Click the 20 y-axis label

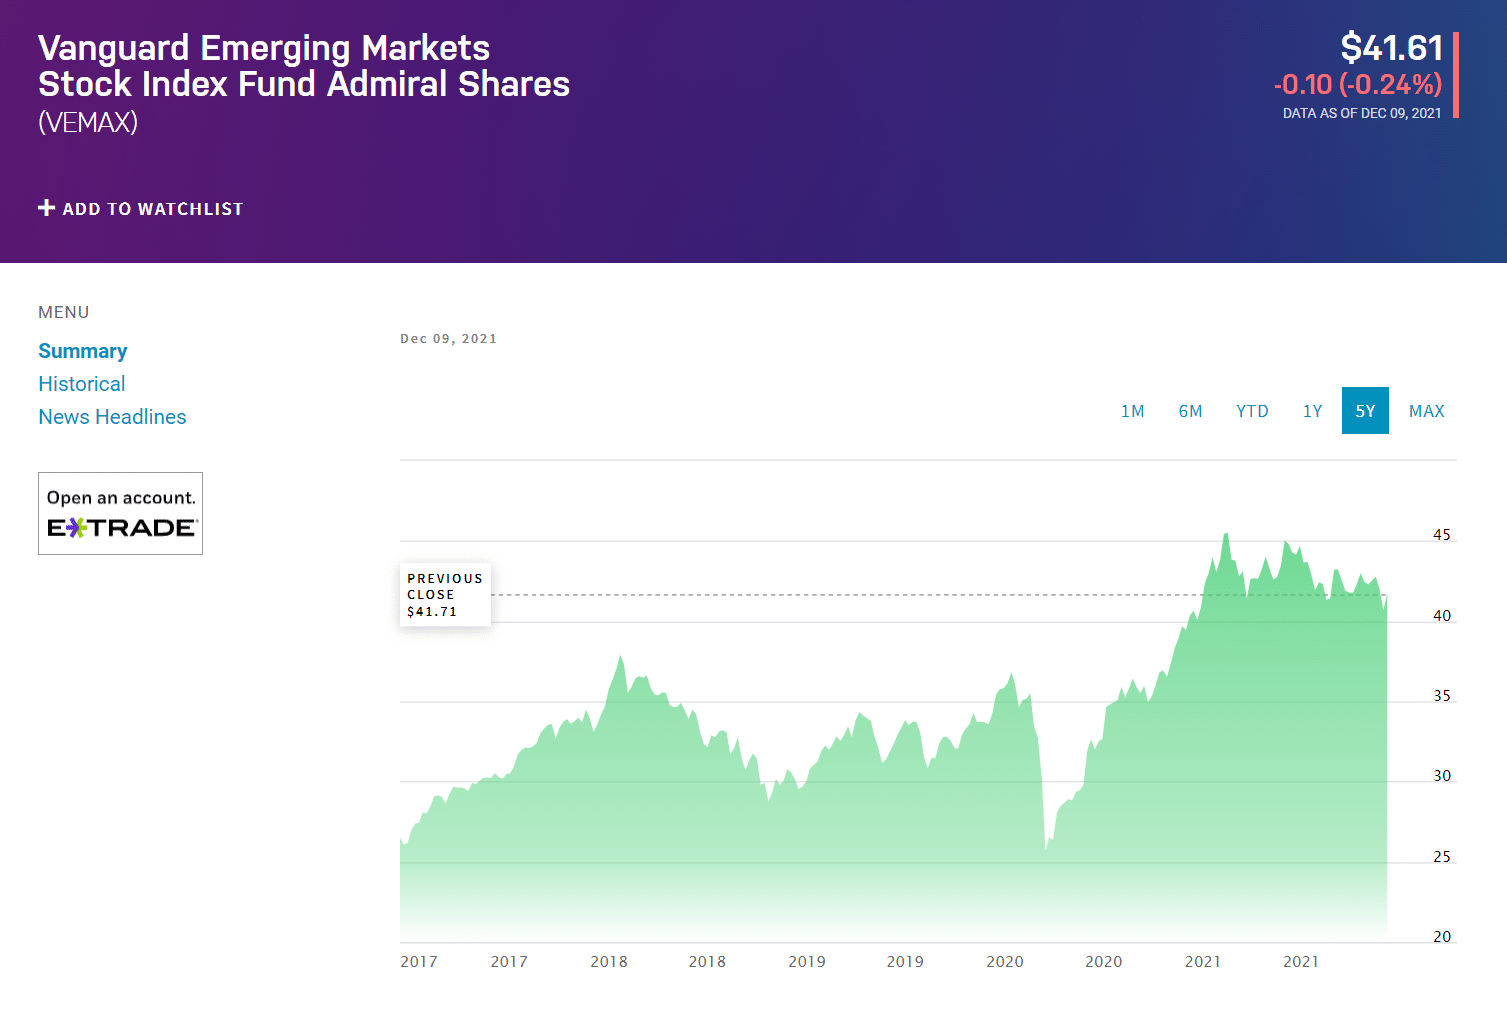(1442, 937)
